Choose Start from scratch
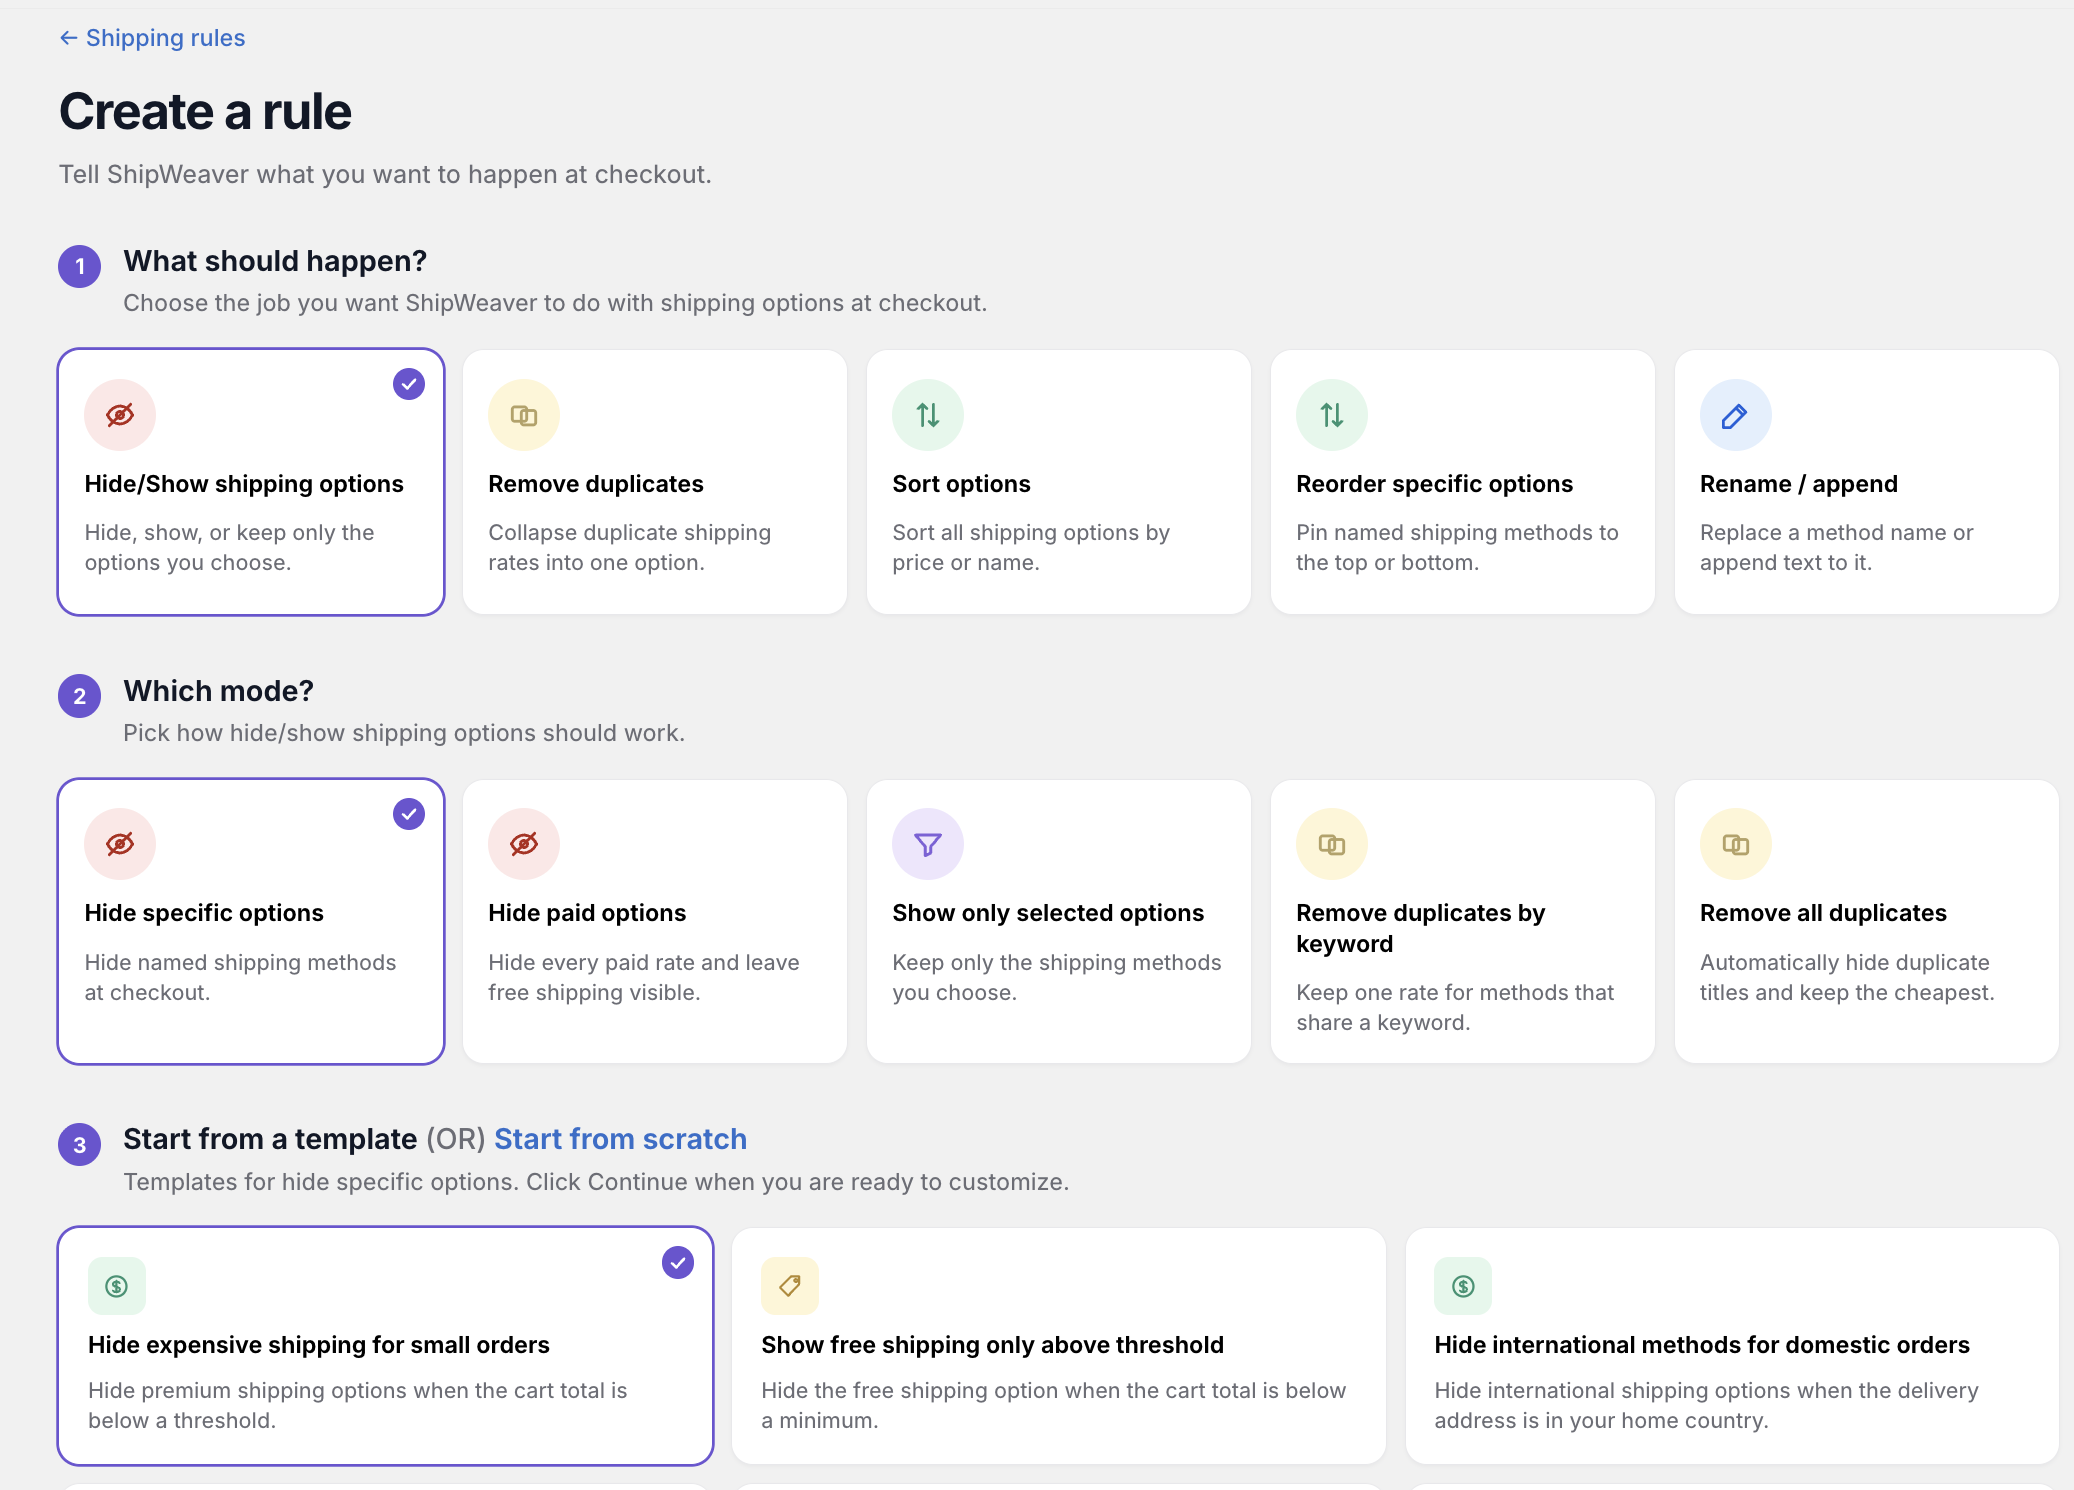The image size is (2074, 1490). (620, 1139)
